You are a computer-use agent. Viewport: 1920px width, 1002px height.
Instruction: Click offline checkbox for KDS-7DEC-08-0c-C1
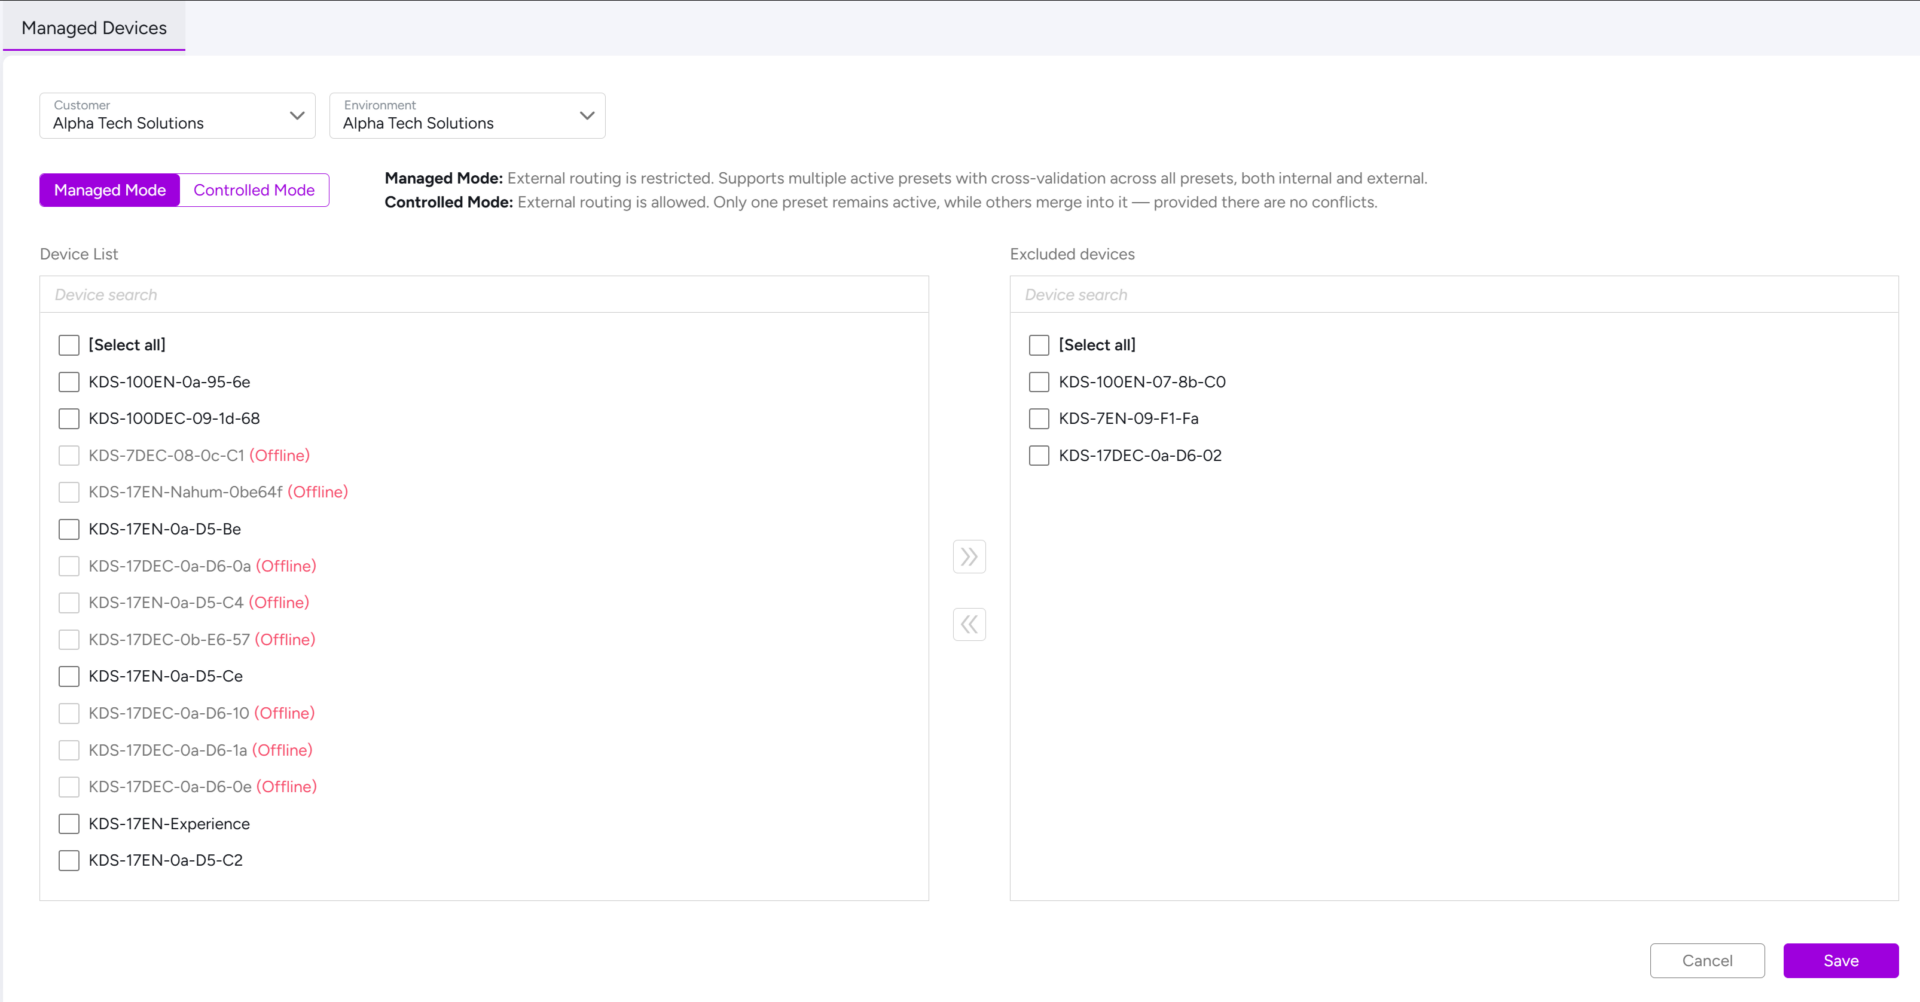69,456
